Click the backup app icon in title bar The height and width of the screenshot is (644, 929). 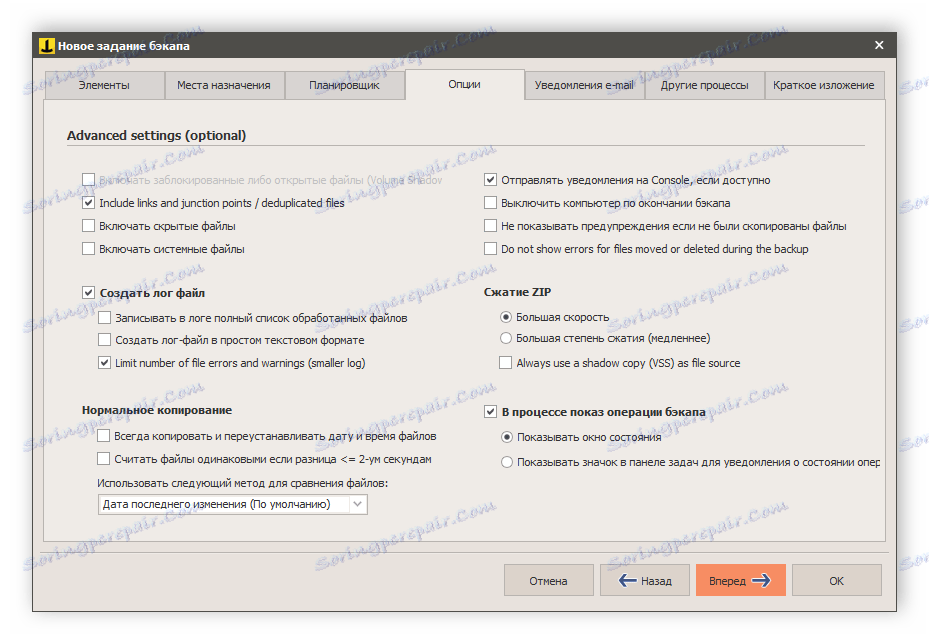click(x=46, y=46)
